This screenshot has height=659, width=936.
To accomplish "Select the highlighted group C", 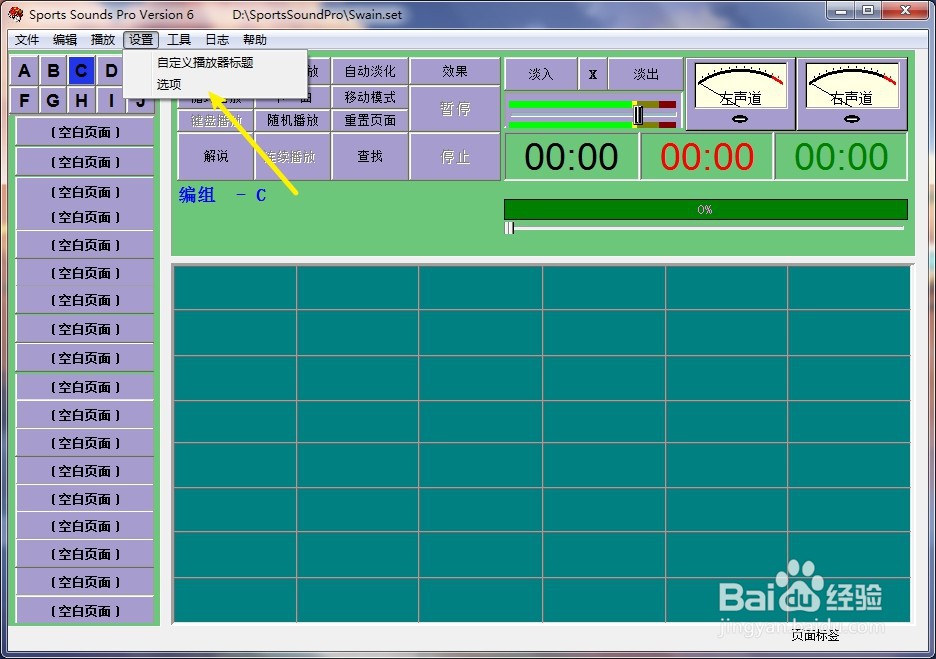I will pyautogui.click(x=82, y=71).
